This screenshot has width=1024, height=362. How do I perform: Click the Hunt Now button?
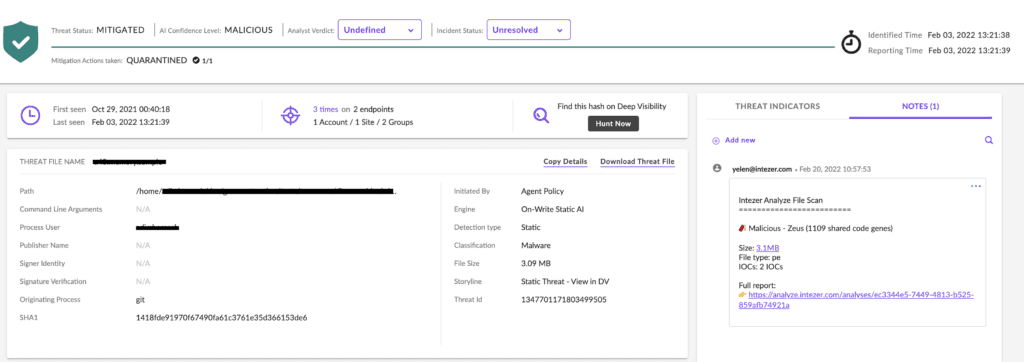pos(613,123)
